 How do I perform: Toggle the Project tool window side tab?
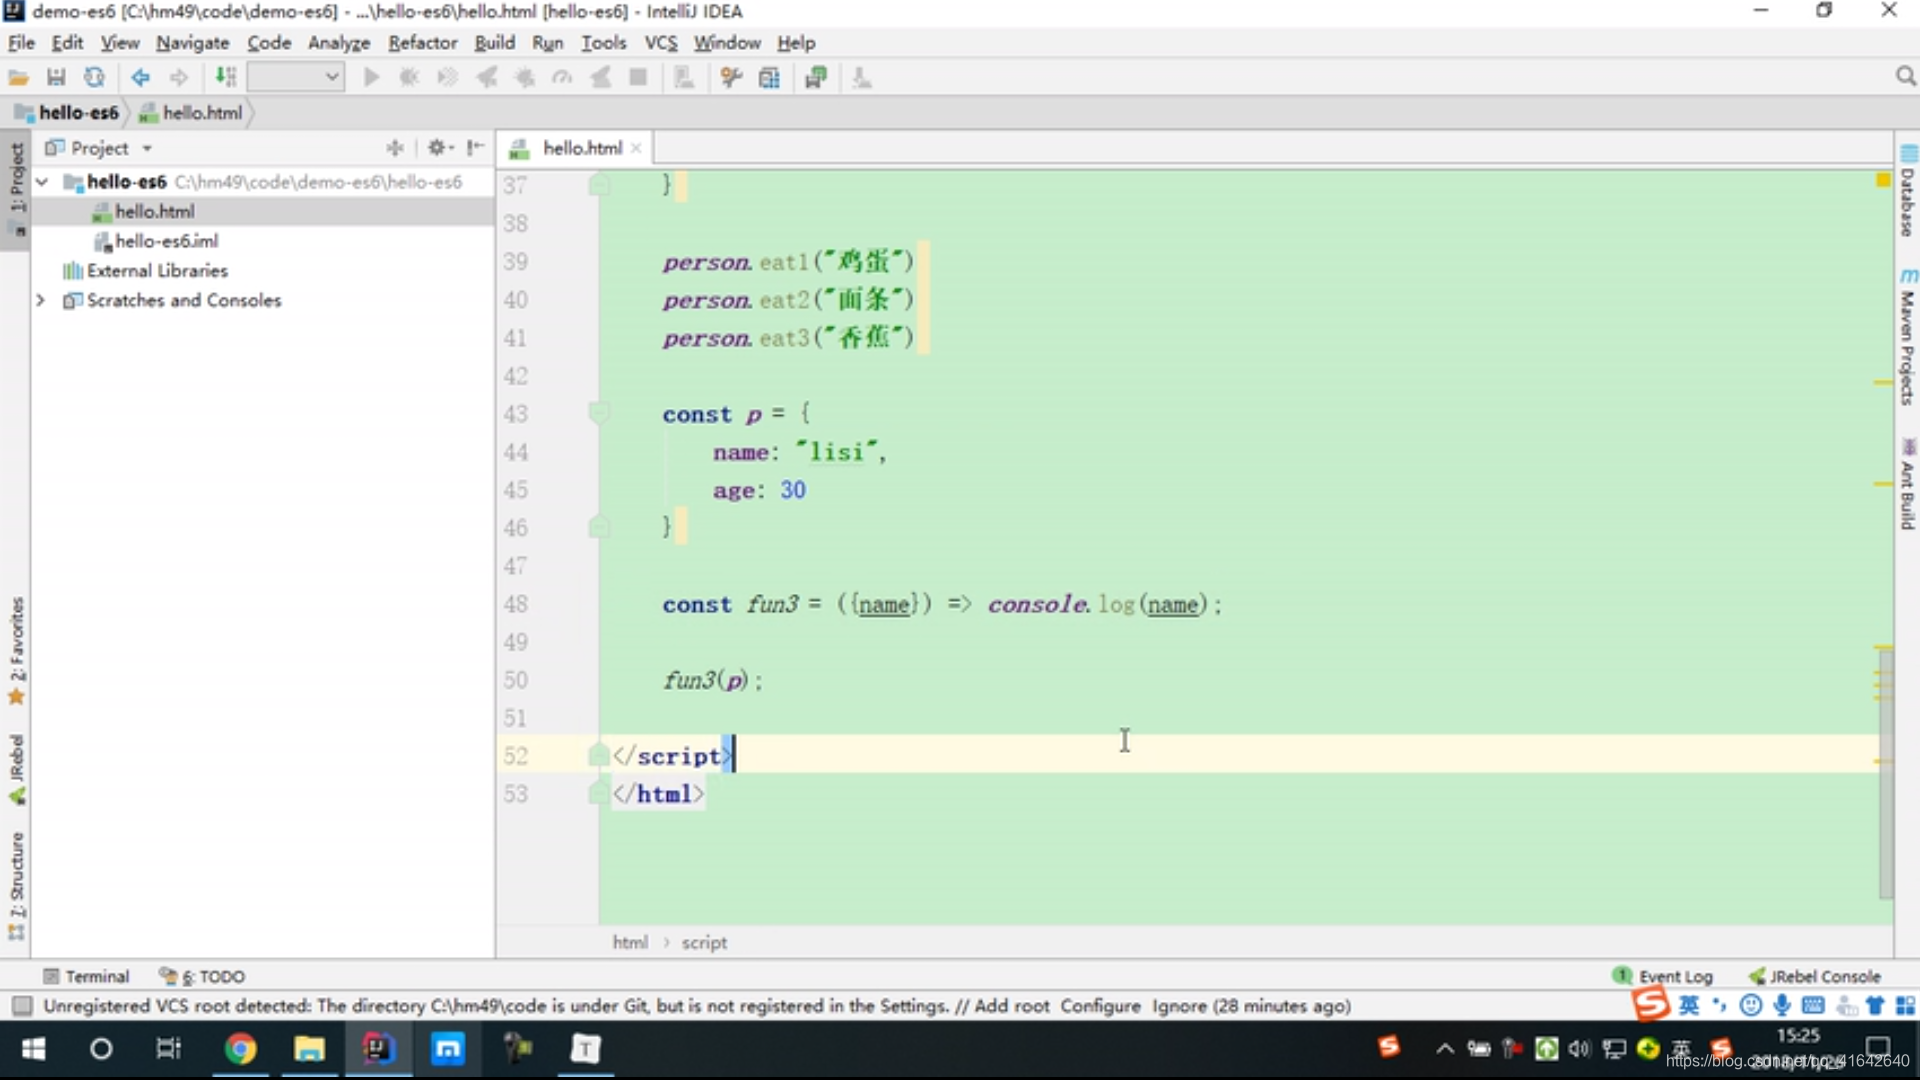tap(16, 188)
